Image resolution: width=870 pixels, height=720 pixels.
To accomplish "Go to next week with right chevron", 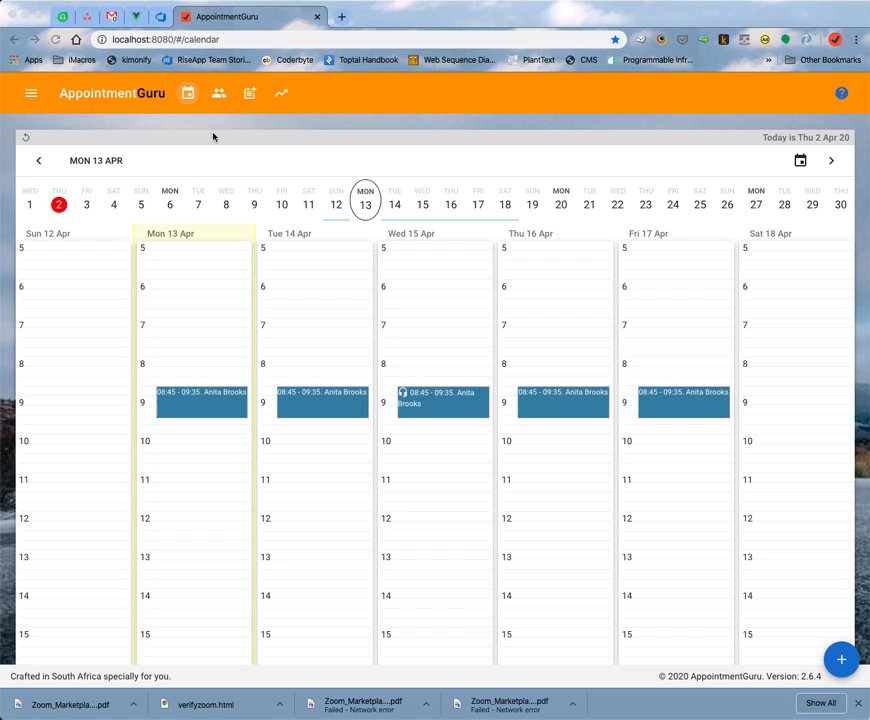I will [831, 161].
